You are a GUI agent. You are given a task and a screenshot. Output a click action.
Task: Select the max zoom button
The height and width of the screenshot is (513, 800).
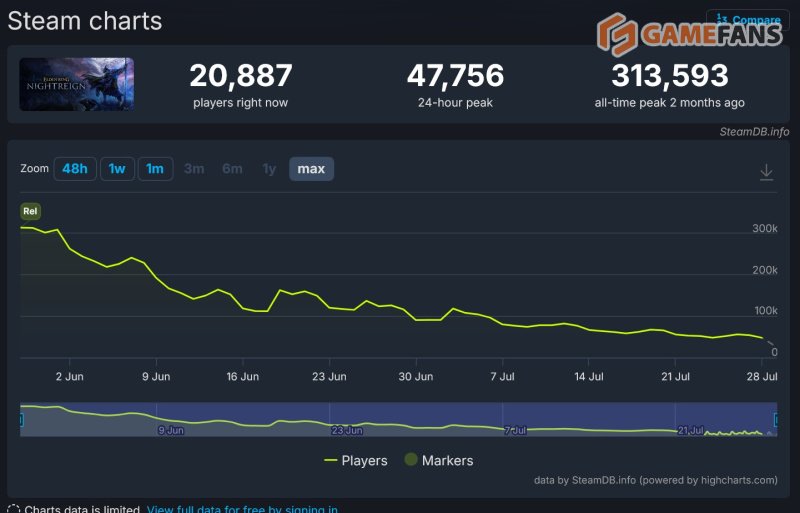coord(311,169)
